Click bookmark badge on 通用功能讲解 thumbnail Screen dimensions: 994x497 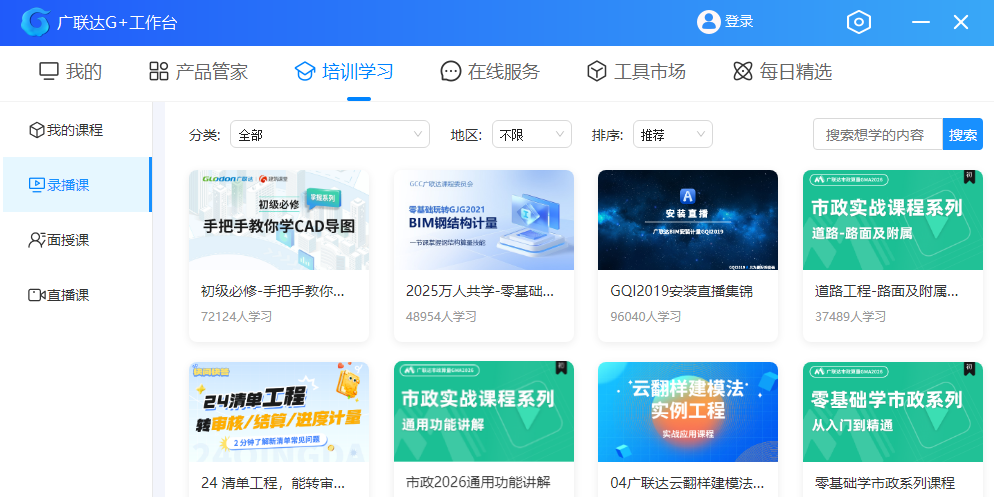coord(560,368)
